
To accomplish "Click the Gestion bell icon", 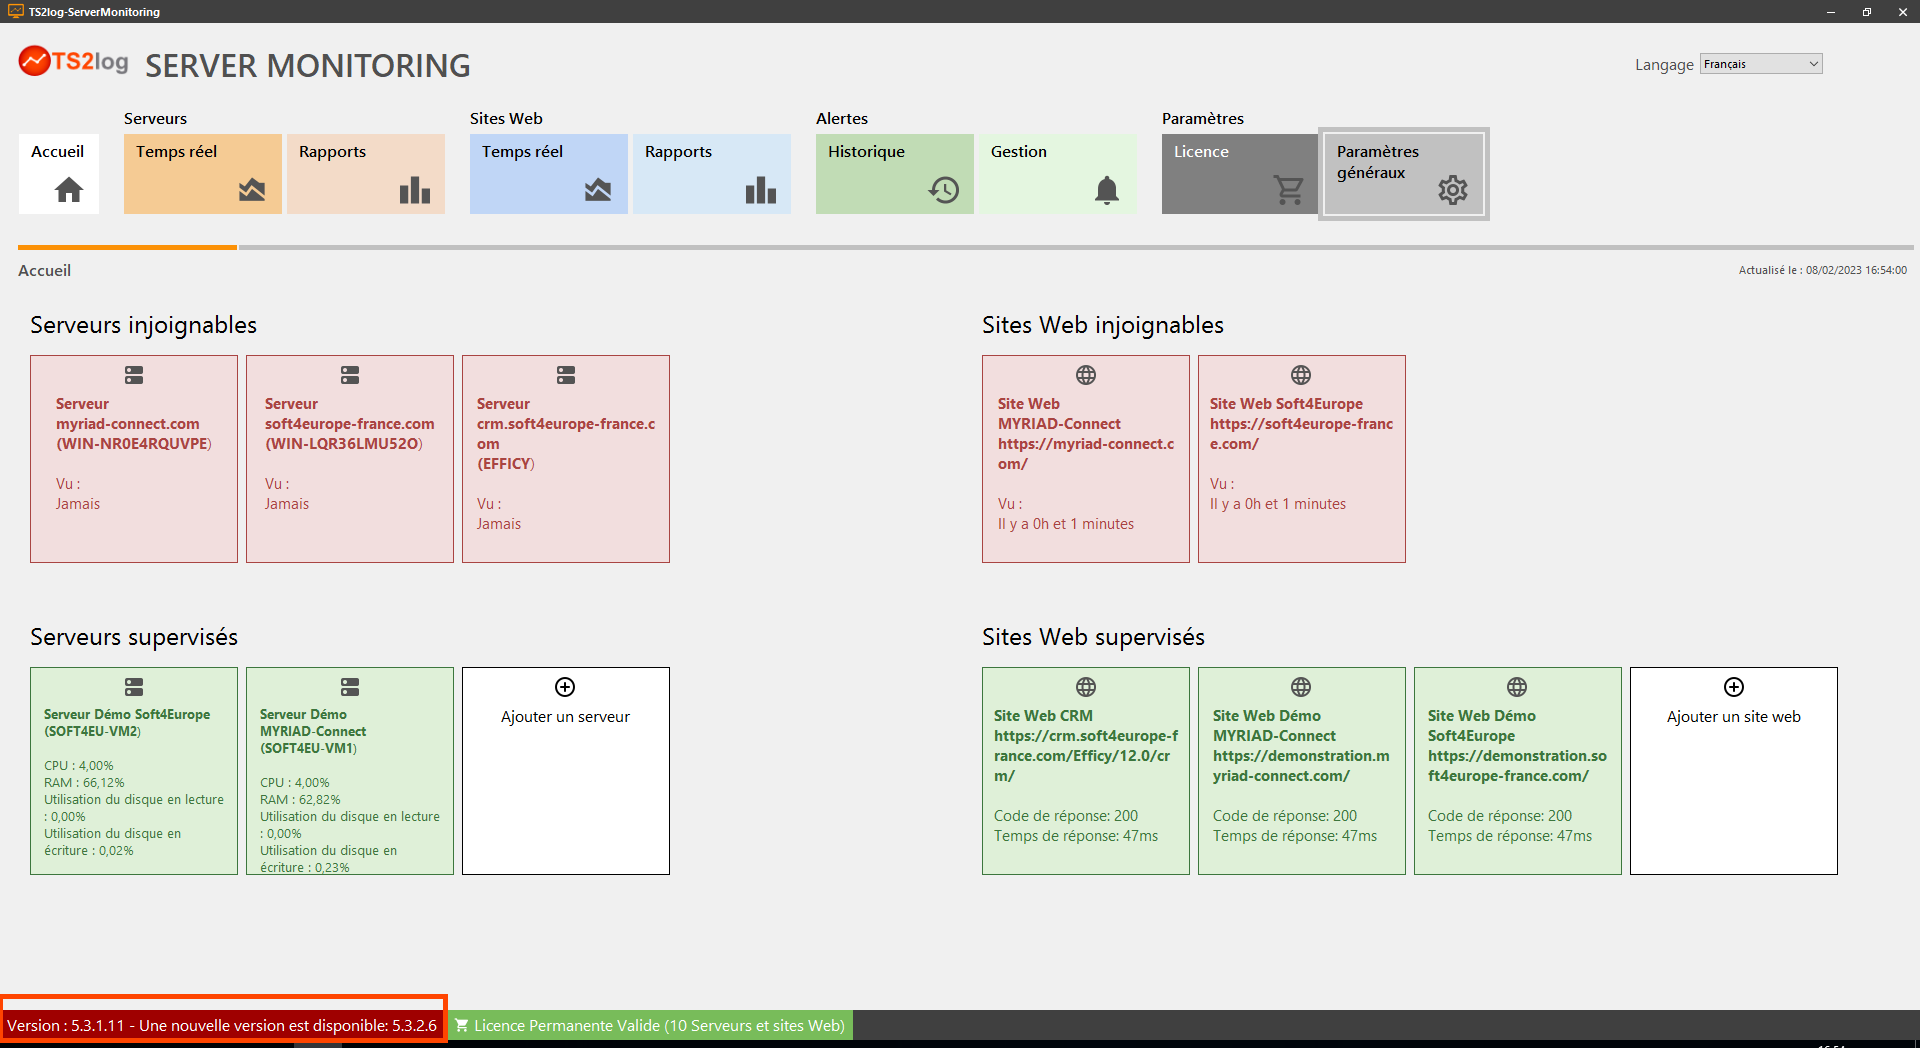I will point(1107,190).
